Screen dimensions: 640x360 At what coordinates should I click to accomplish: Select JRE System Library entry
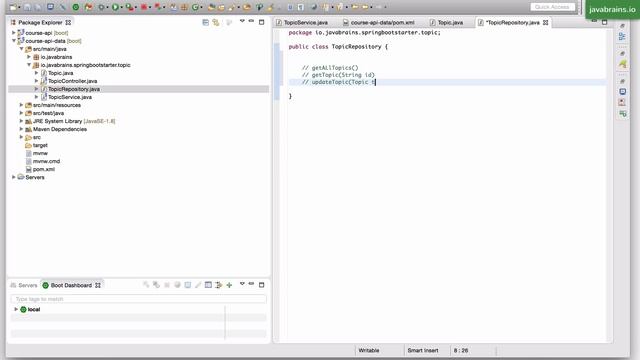coord(74,121)
